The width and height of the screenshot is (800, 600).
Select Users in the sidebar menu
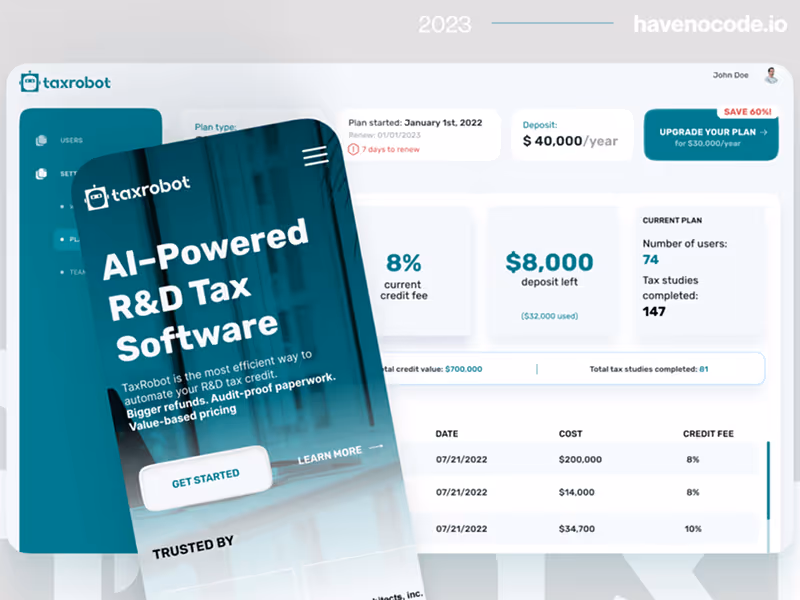(71, 140)
